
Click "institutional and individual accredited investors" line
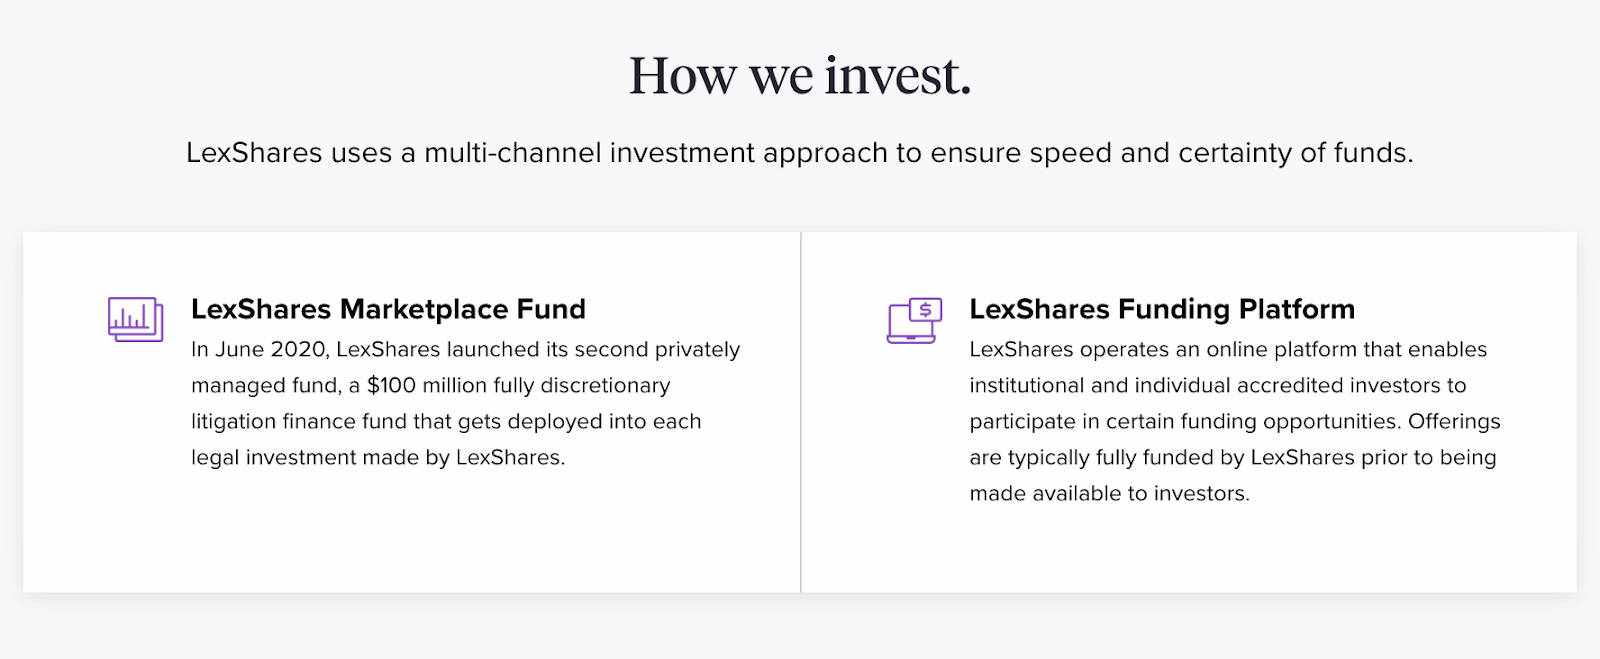[x=1218, y=385]
